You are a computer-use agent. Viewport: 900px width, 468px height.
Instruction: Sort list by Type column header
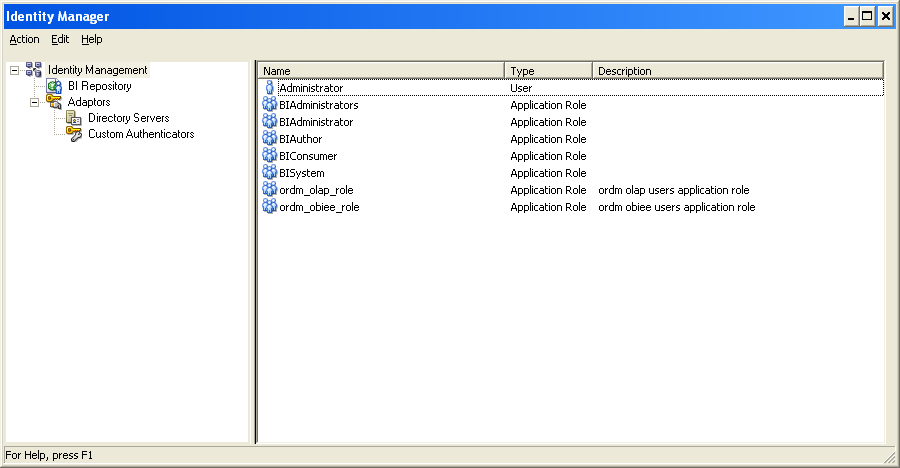pos(548,71)
